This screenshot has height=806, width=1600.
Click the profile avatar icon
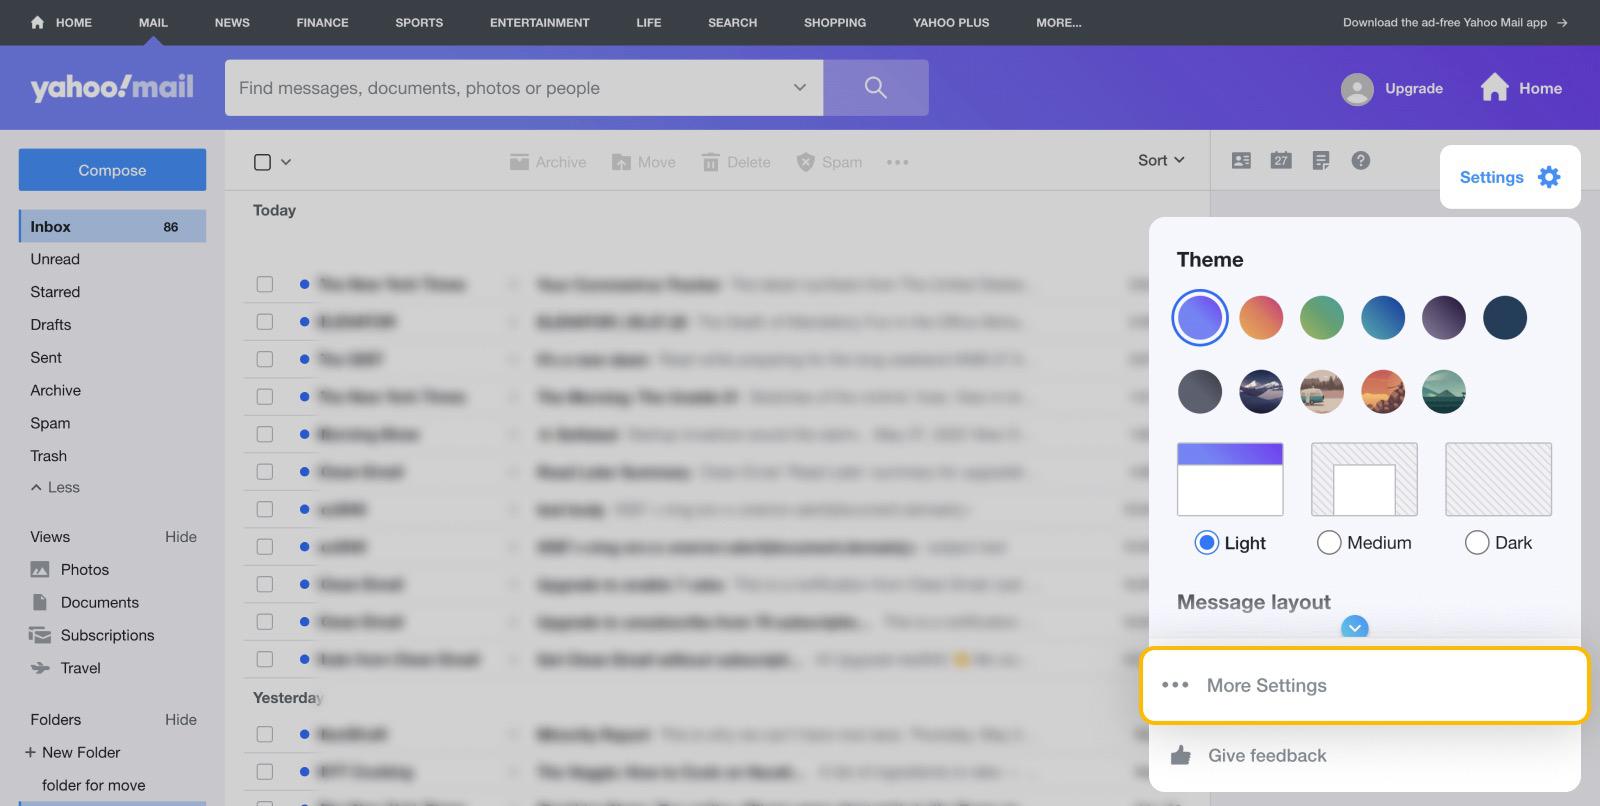[x=1356, y=89]
